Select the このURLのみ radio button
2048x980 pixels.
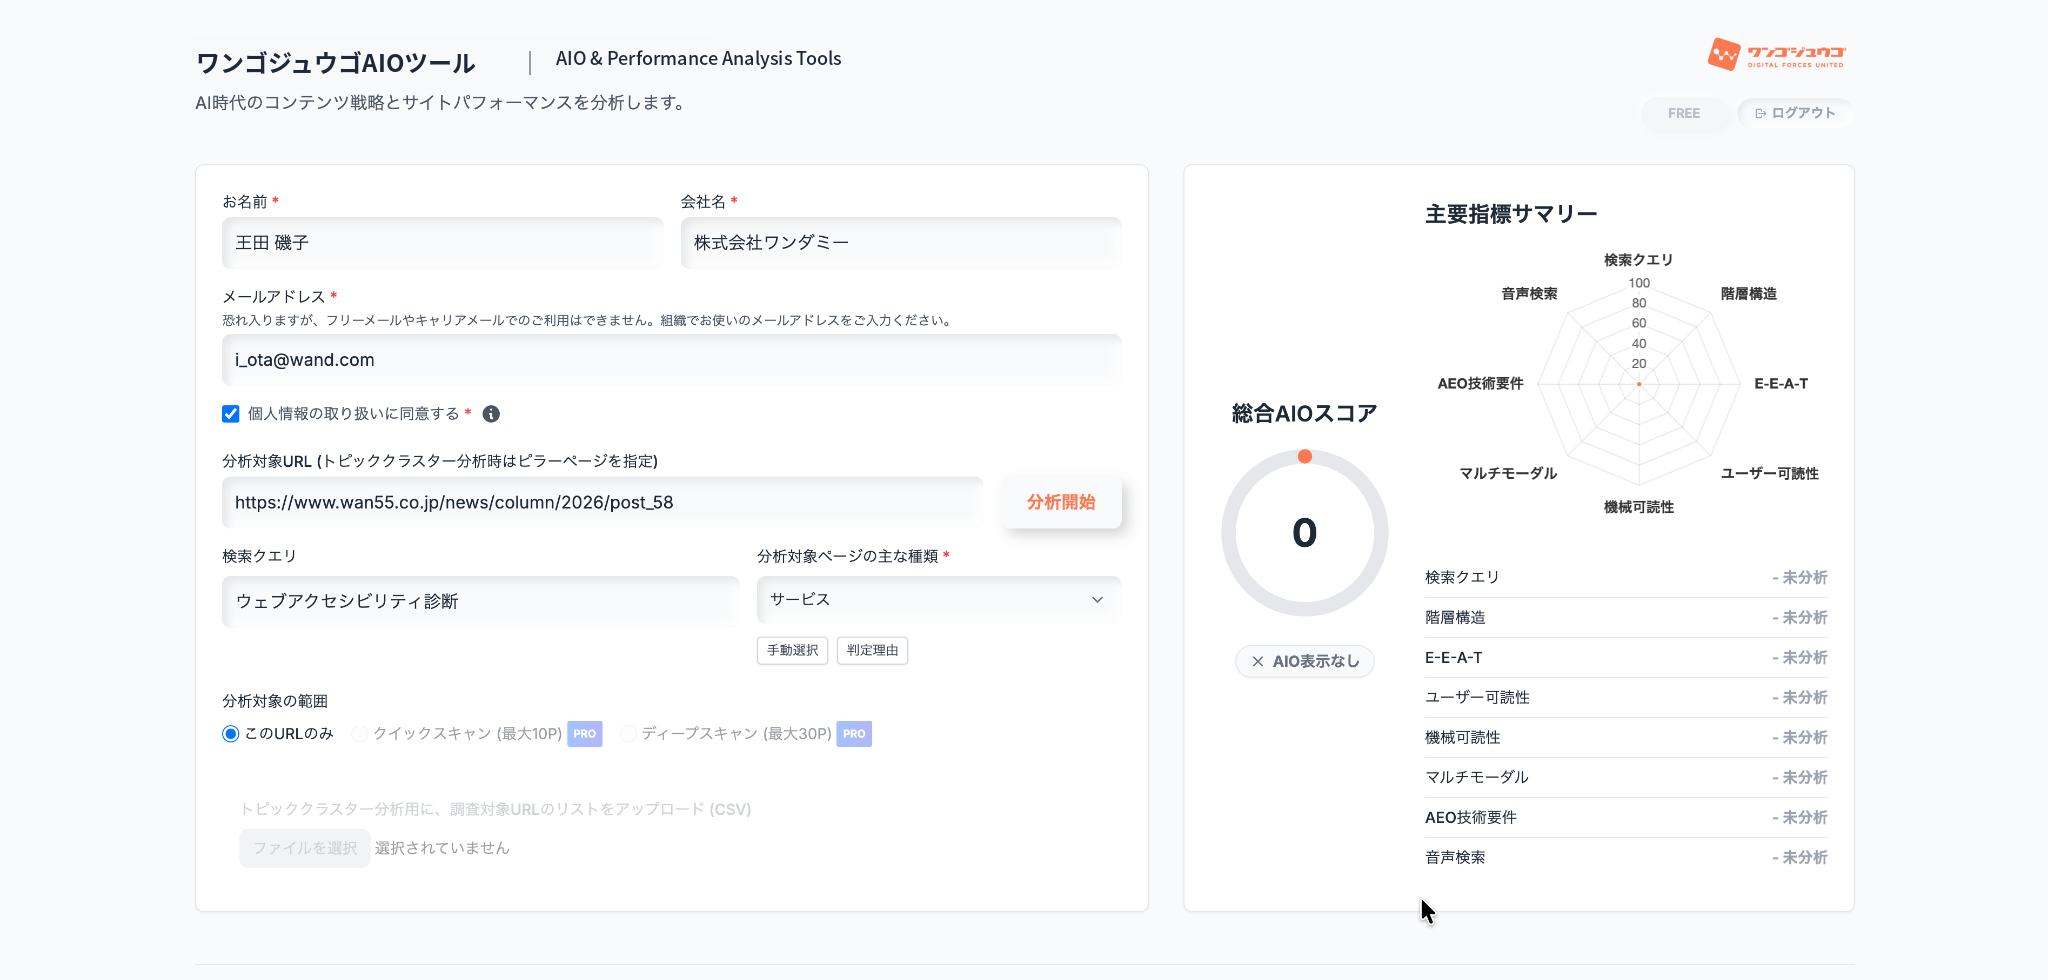(x=231, y=734)
